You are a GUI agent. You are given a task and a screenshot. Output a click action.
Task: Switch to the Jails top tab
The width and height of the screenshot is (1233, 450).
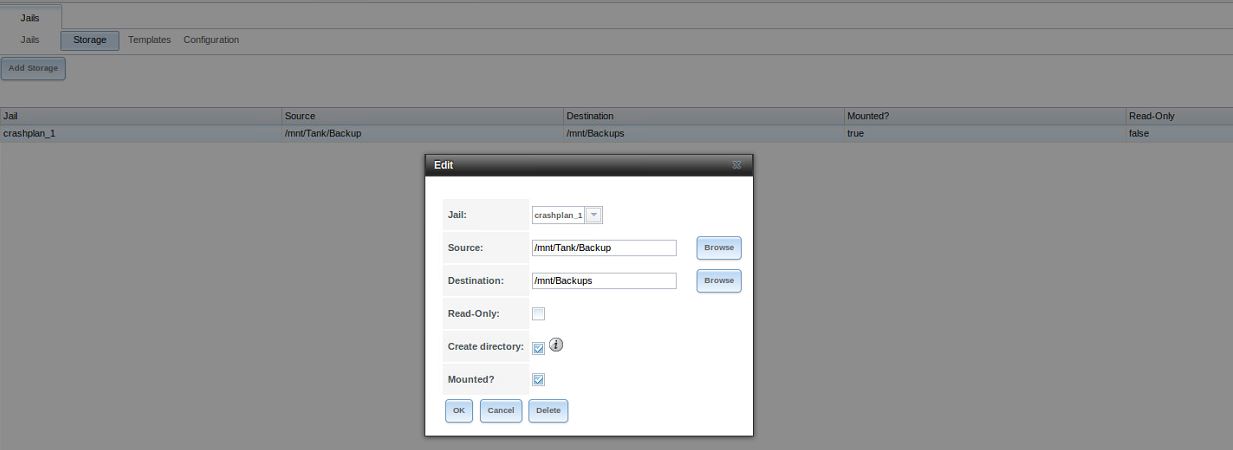point(30,18)
